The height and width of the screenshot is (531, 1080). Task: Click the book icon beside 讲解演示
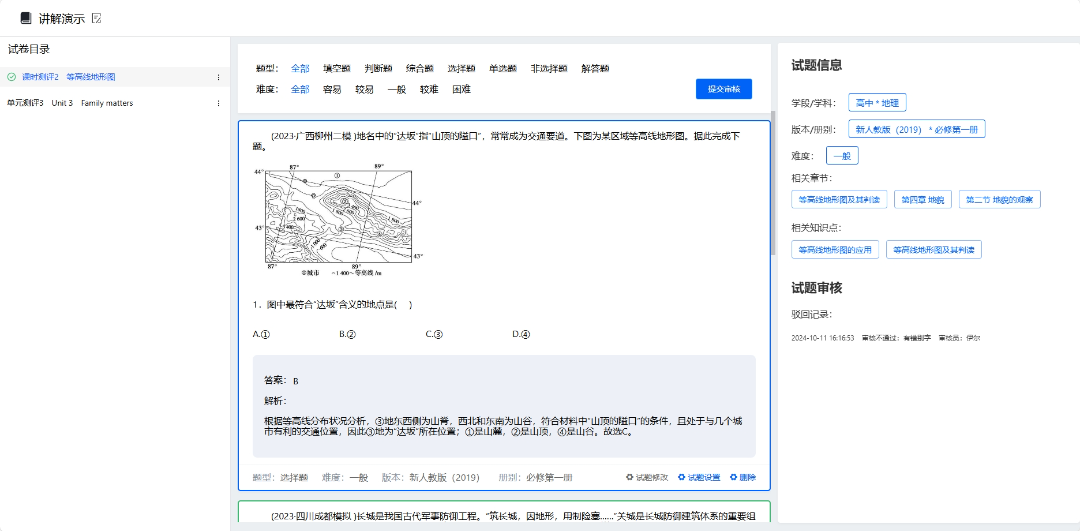(26, 19)
